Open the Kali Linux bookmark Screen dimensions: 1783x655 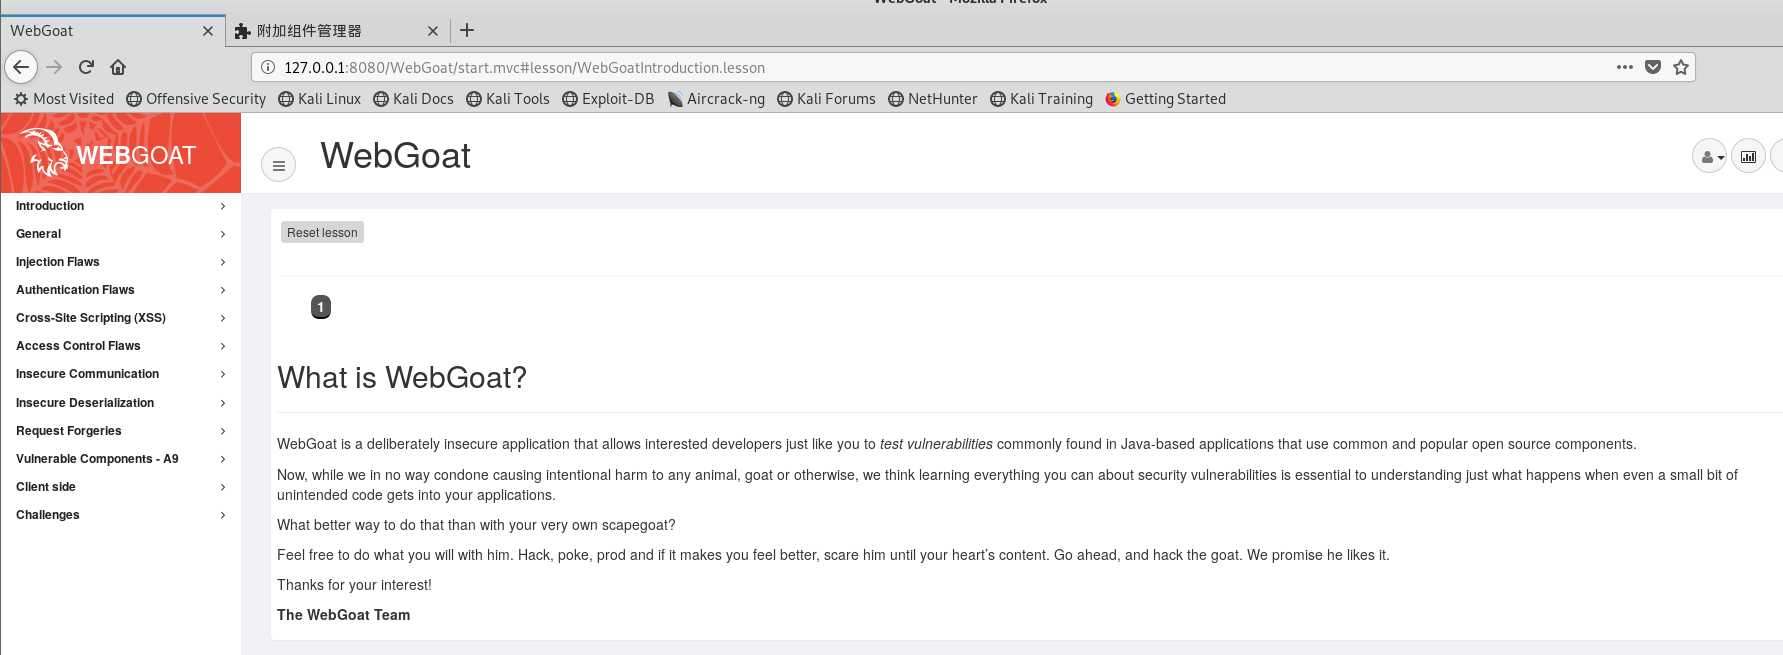click(x=319, y=99)
